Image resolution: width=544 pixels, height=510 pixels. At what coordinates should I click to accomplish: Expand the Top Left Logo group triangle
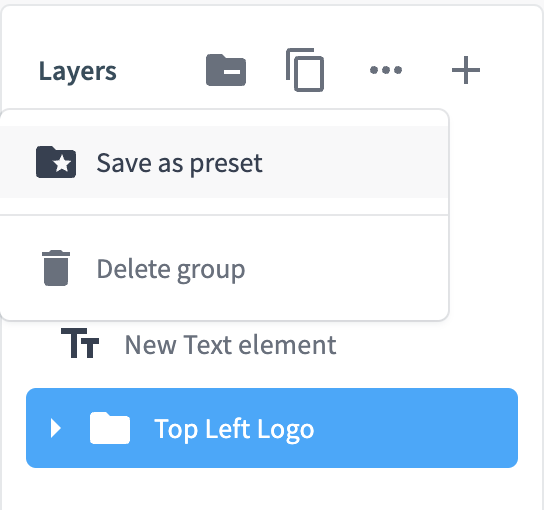click(56, 428)
